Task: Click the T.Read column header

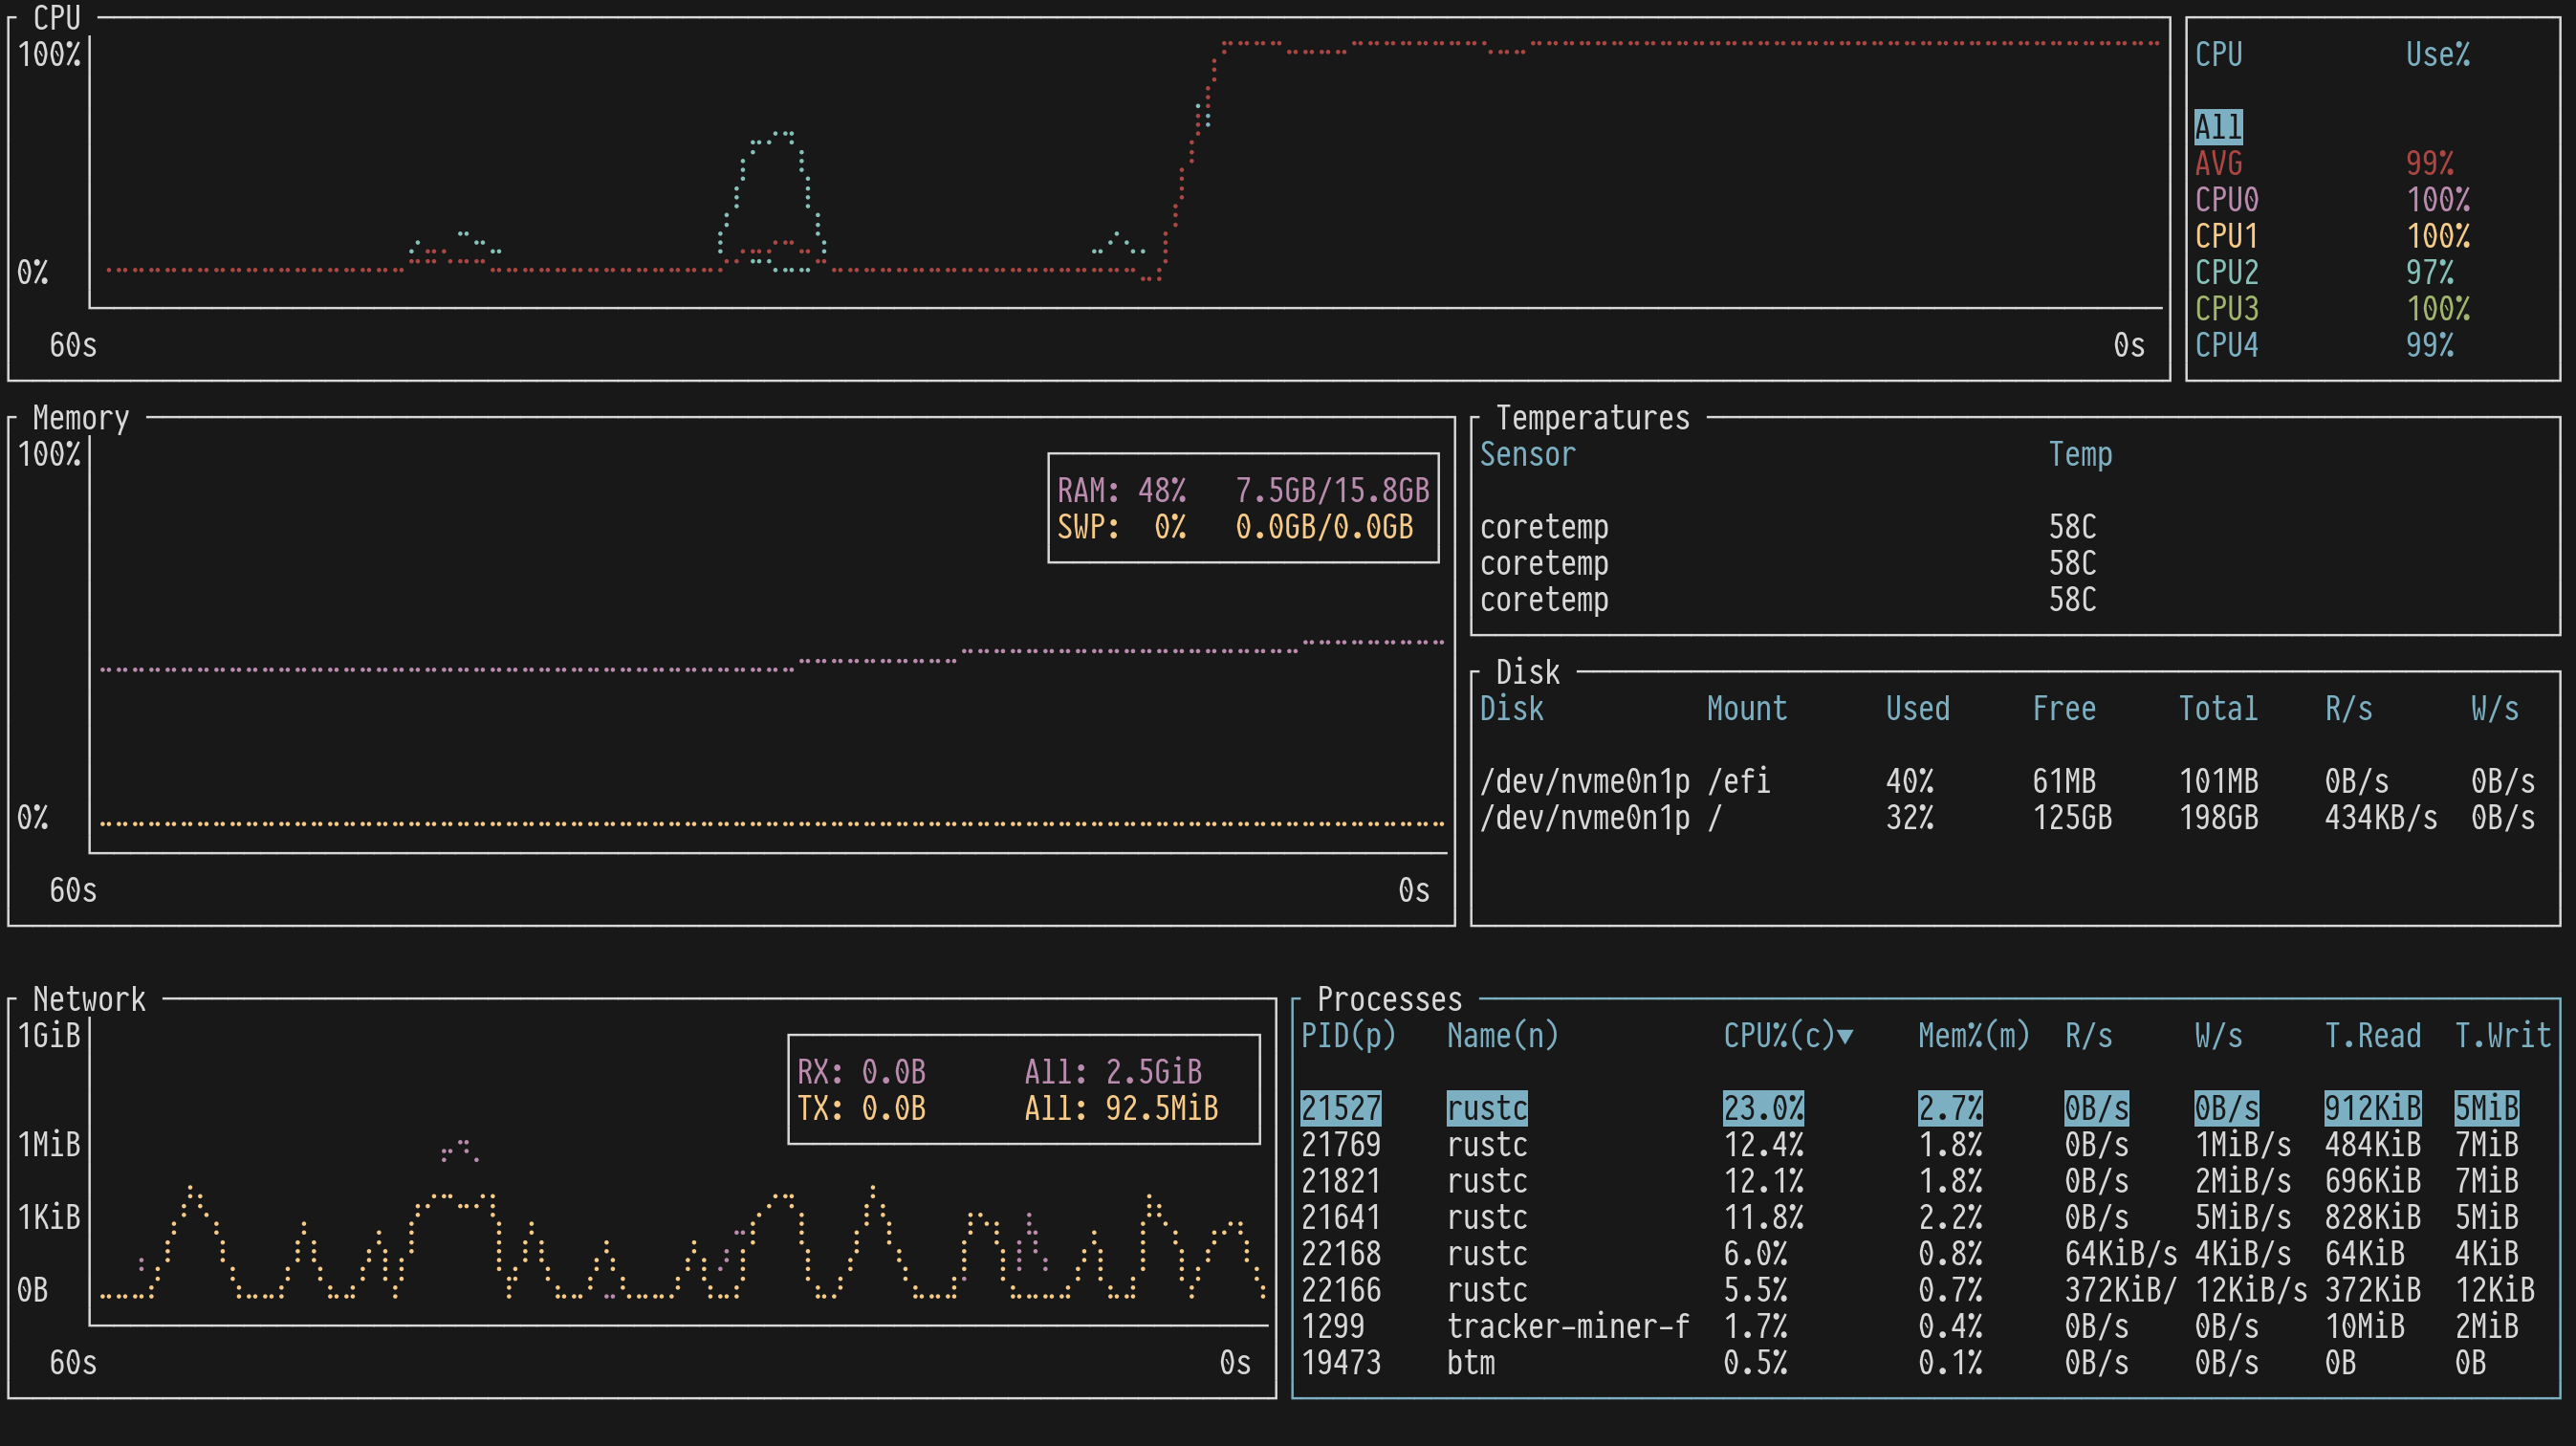Action: click(2372, 1035)
